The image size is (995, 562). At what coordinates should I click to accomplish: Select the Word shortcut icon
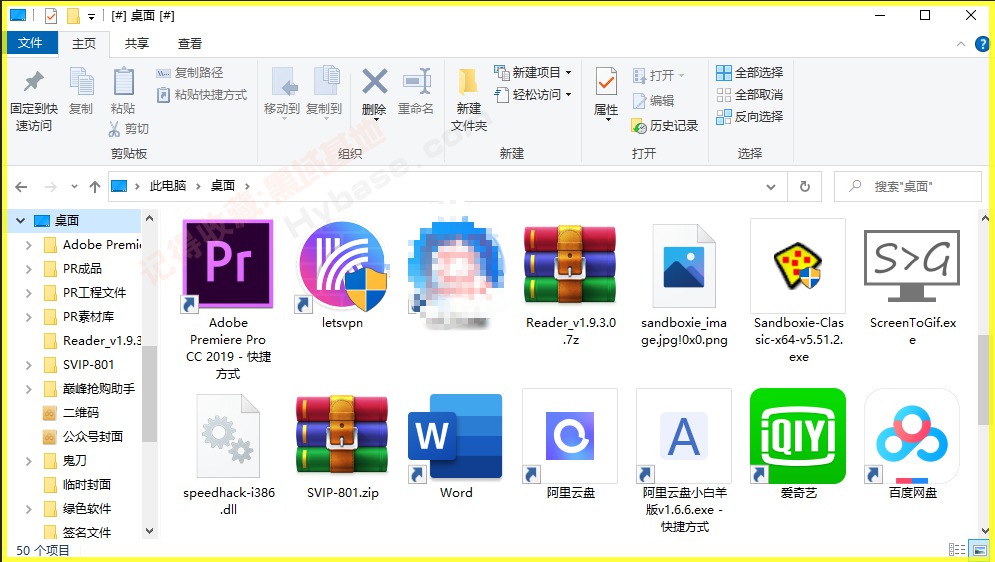click(456, 436)
